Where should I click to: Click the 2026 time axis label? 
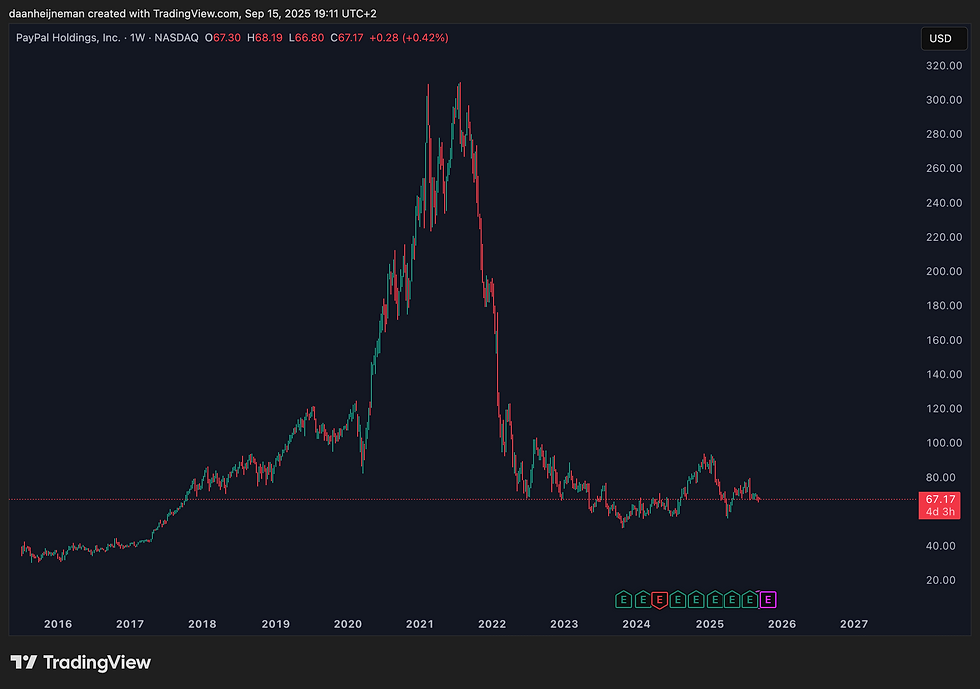coord(782,624)
